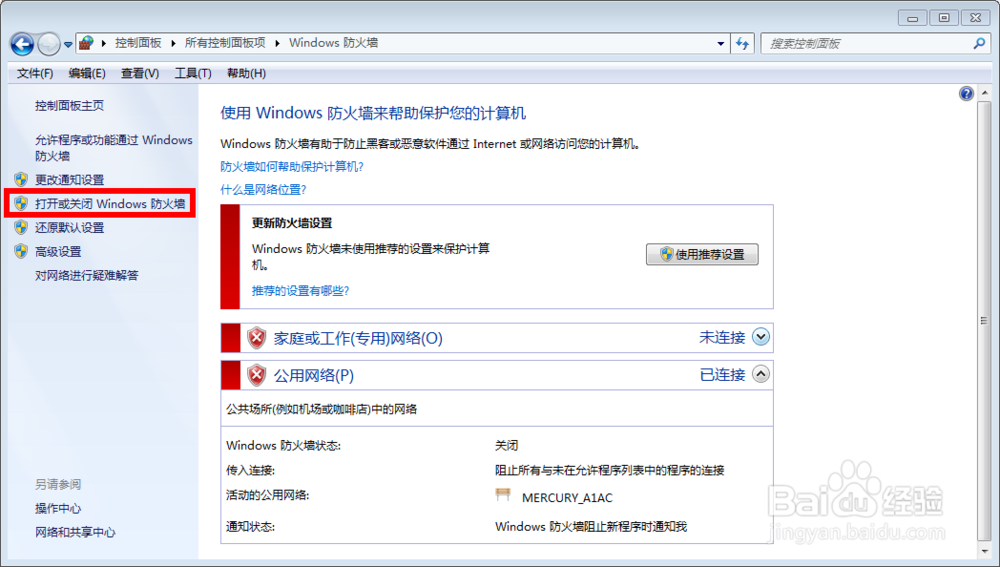This screenshot has height=567, width=1000.
Task: Click the back navigation arrow button
Action: (22, 44)
